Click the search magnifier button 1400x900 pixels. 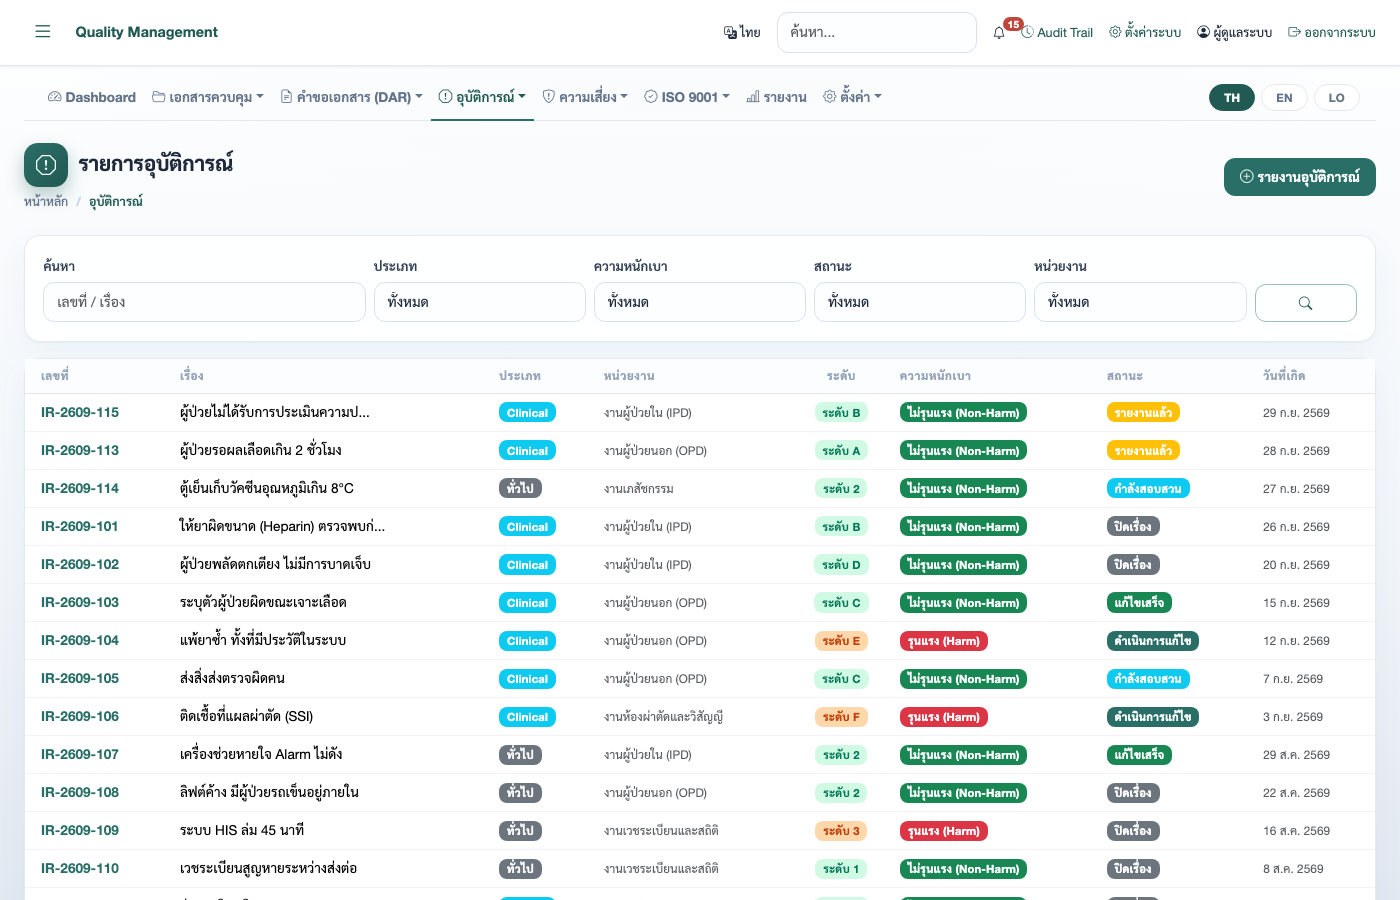coord(1305,303)
